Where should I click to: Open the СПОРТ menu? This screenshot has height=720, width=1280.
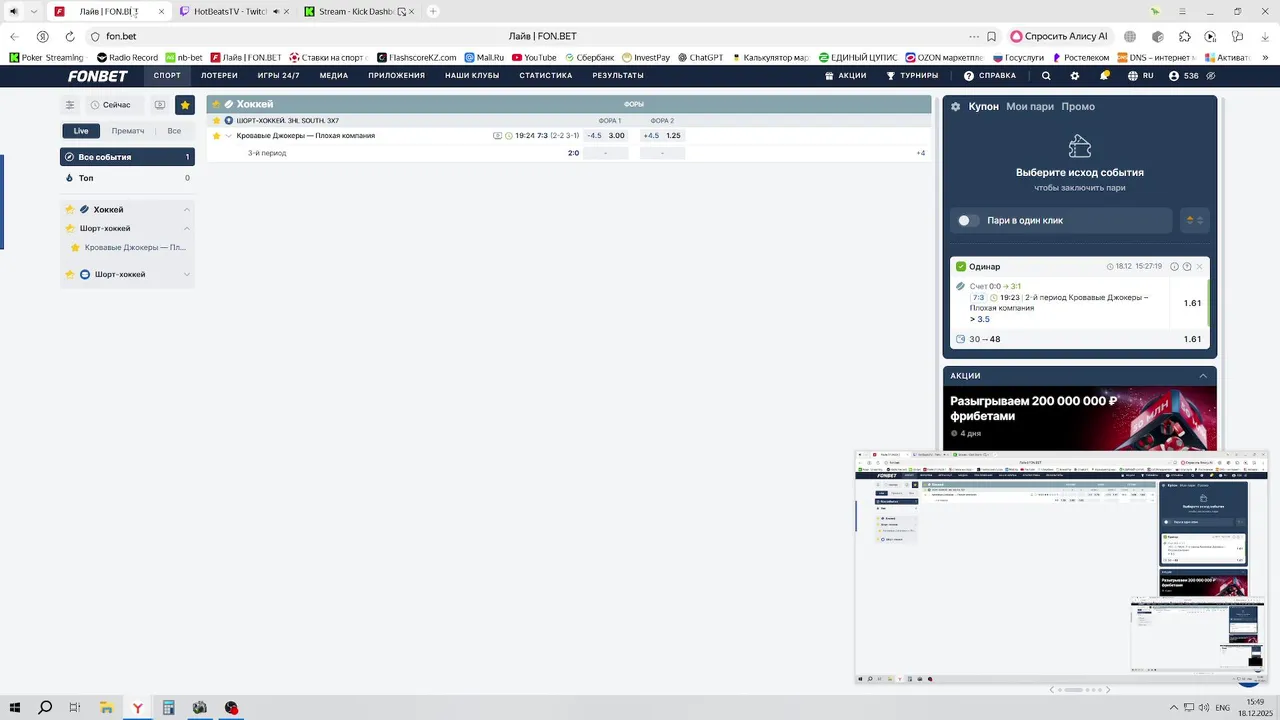tap(167, 76)
